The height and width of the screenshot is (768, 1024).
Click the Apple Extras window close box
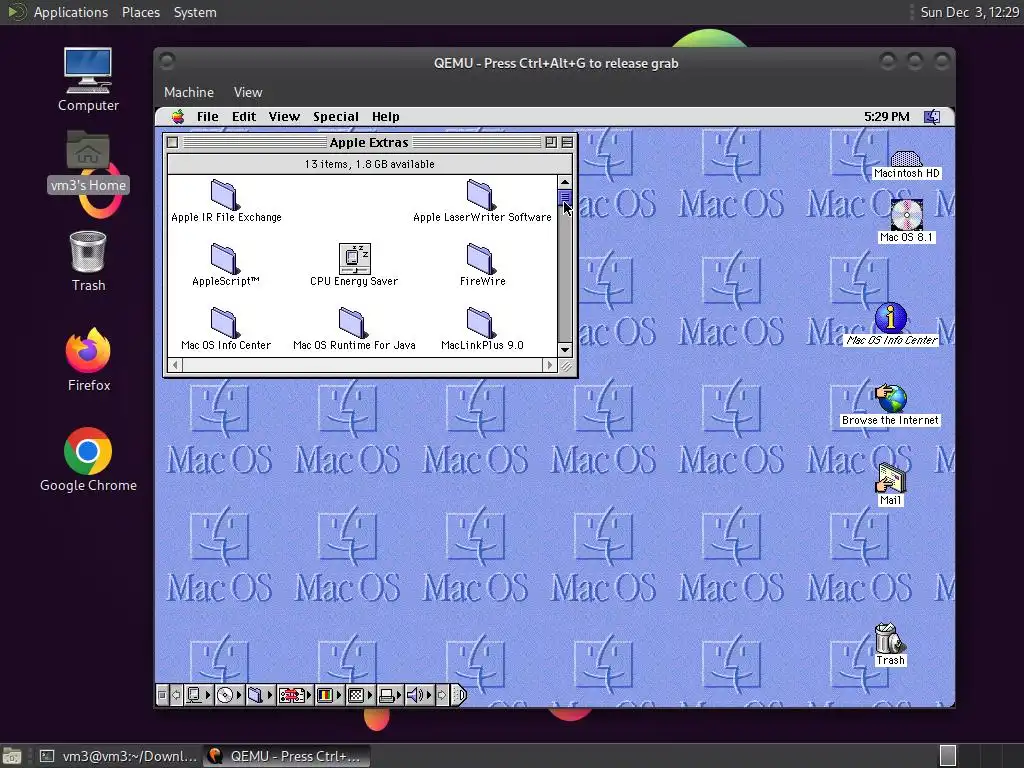[172, 142]
